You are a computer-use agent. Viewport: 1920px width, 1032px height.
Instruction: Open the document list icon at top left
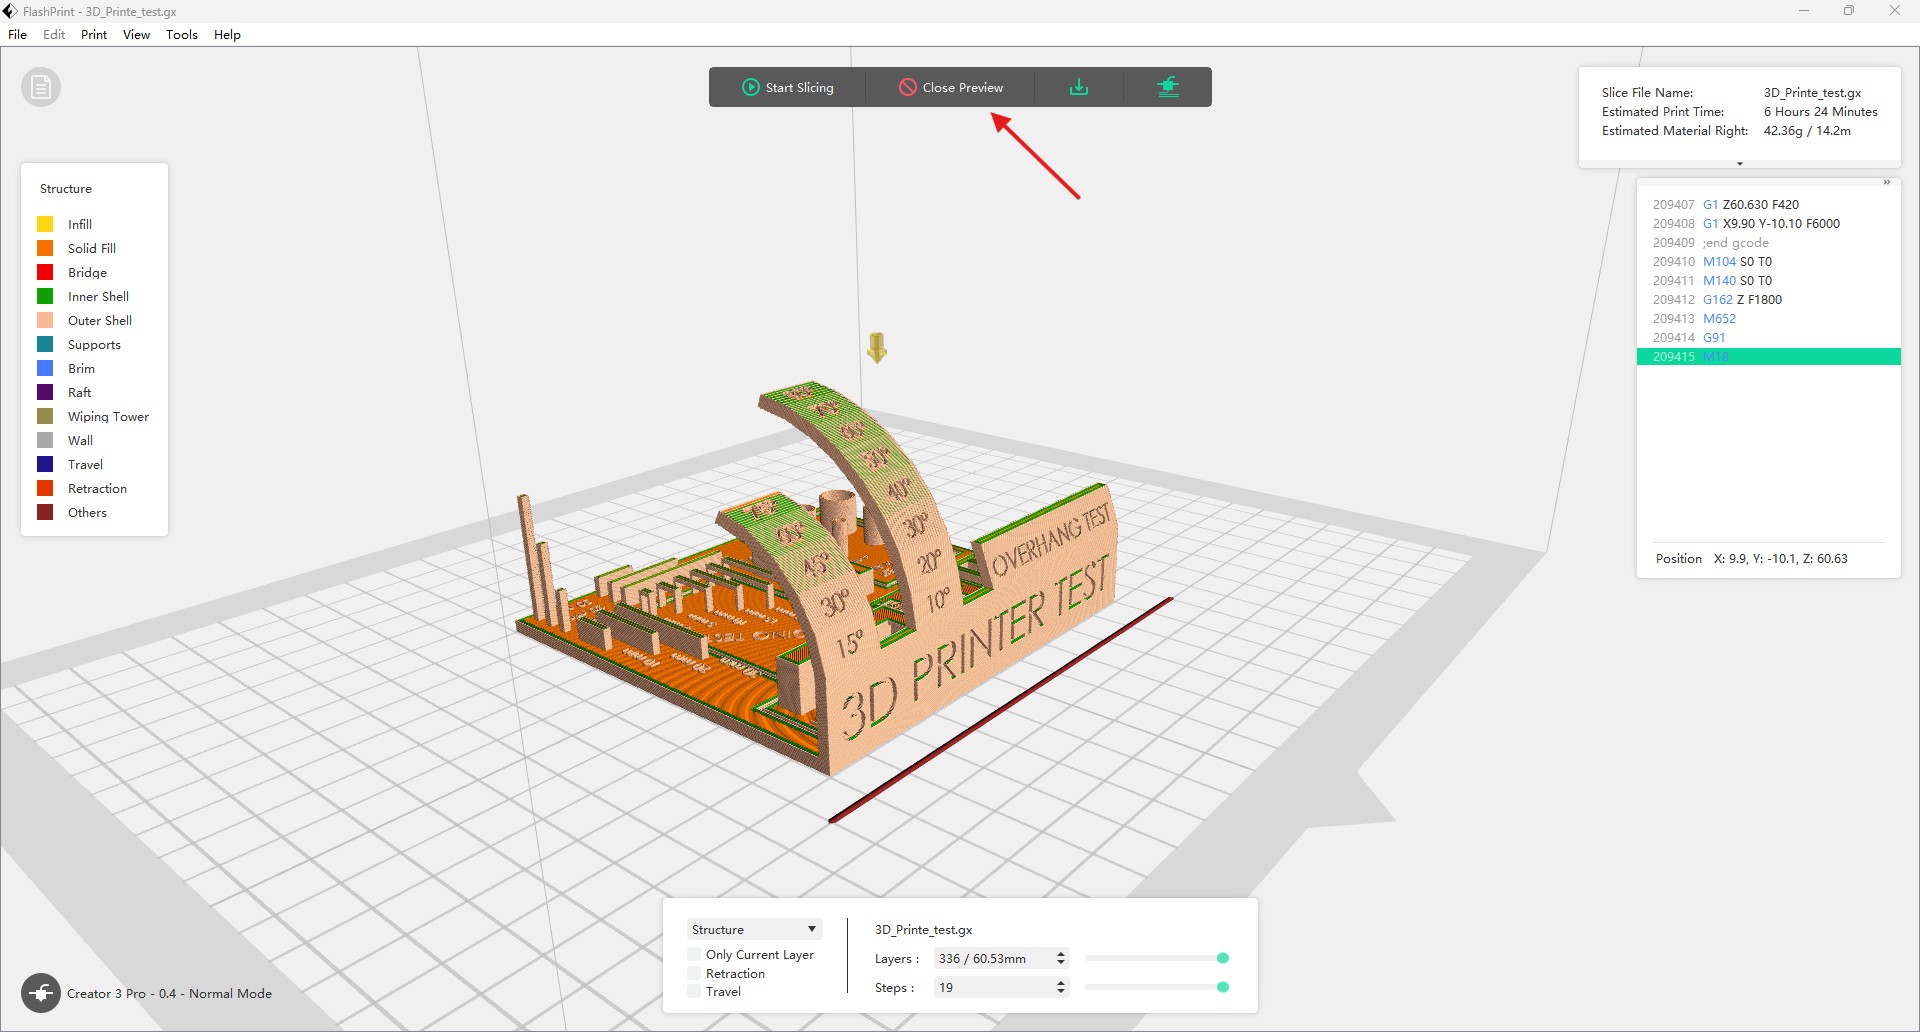[x=41, y=88]
